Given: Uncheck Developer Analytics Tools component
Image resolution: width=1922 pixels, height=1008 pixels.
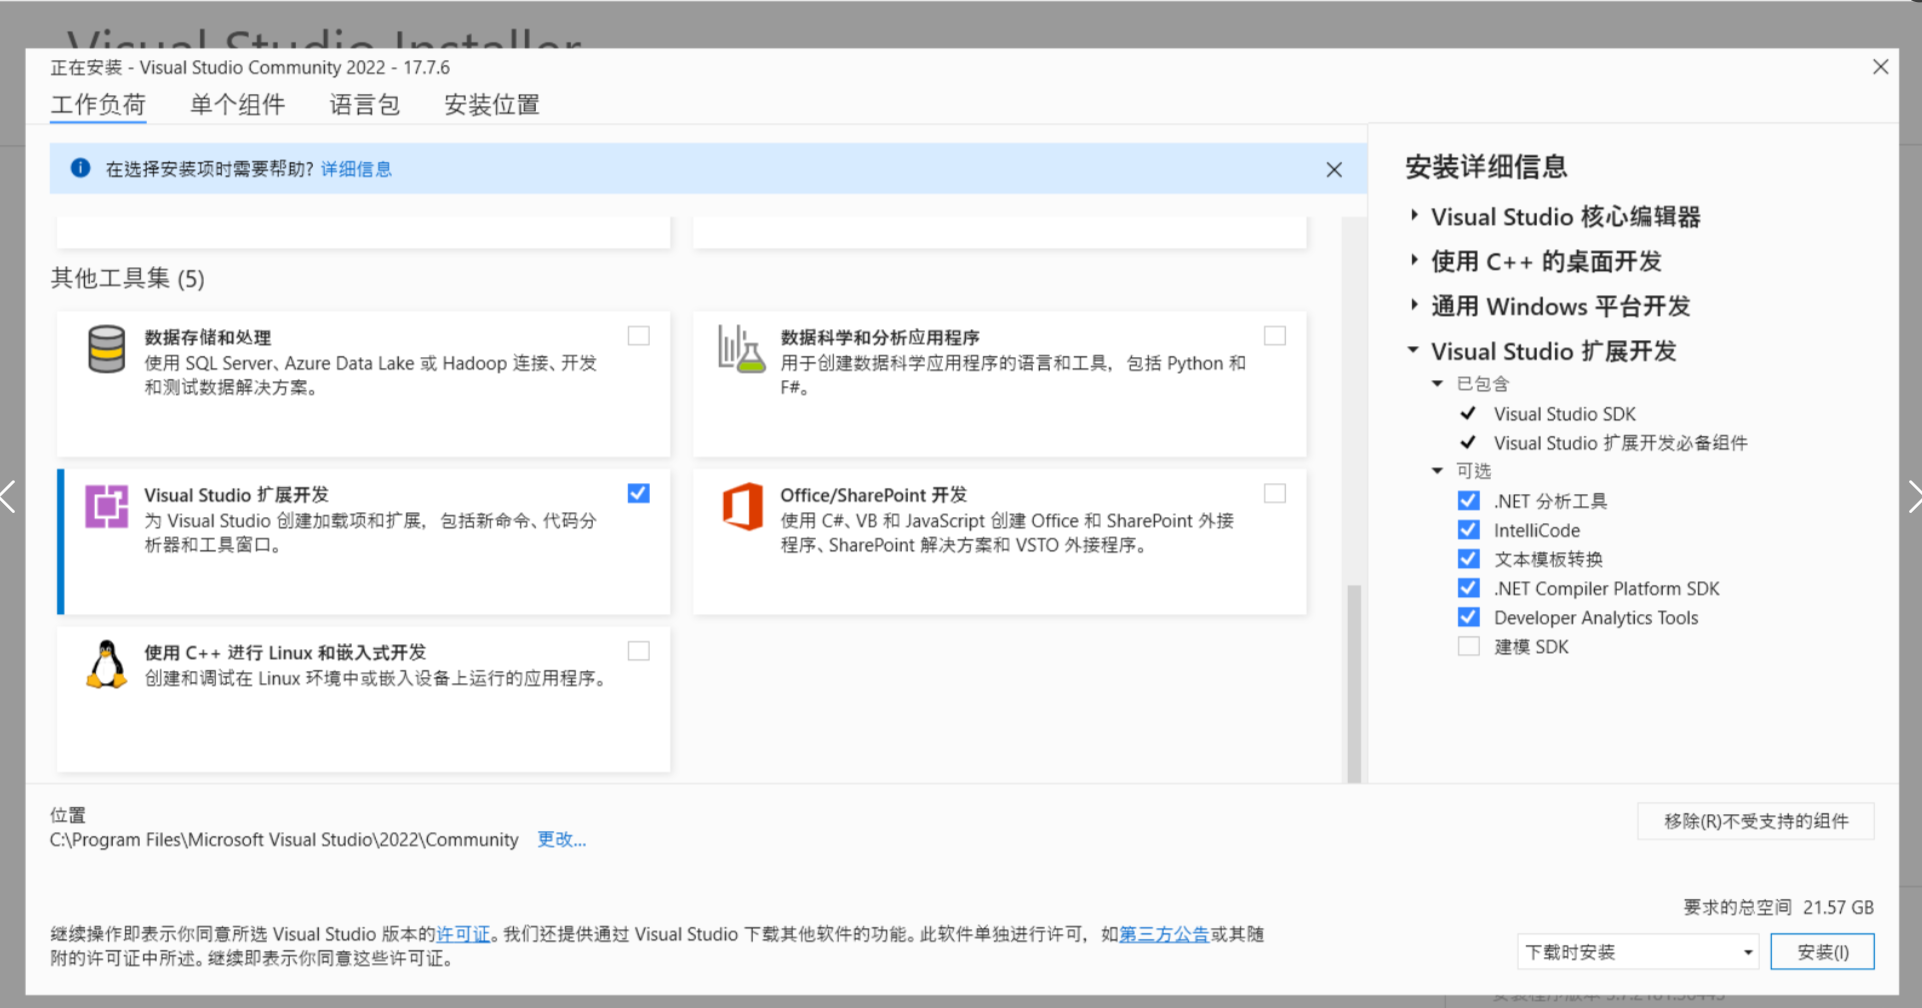Looking at the screenshot, I should 1468,617.
